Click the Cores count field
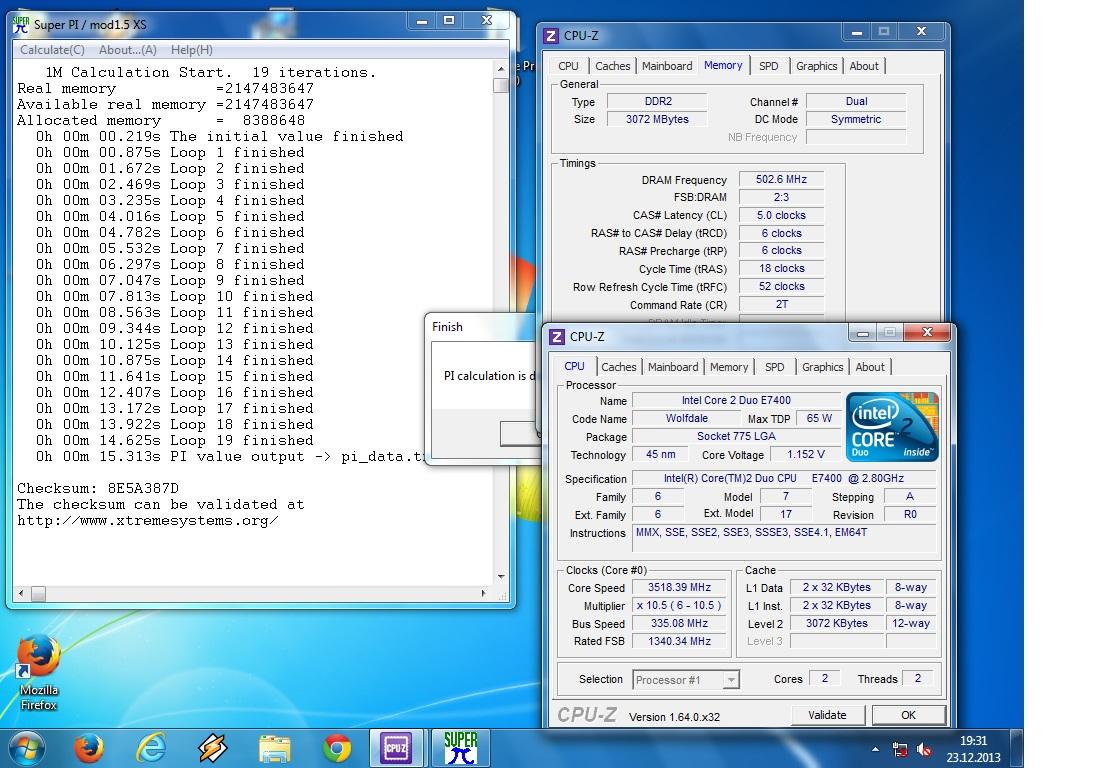This screenshot has height=768, width=1093. point(825,678)
